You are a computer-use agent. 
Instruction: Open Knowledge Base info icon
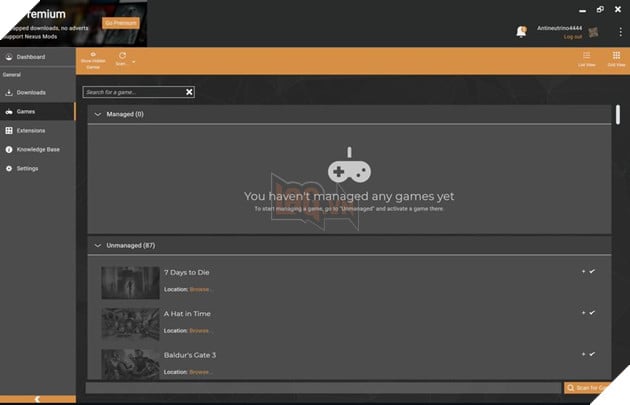[9, 149]
